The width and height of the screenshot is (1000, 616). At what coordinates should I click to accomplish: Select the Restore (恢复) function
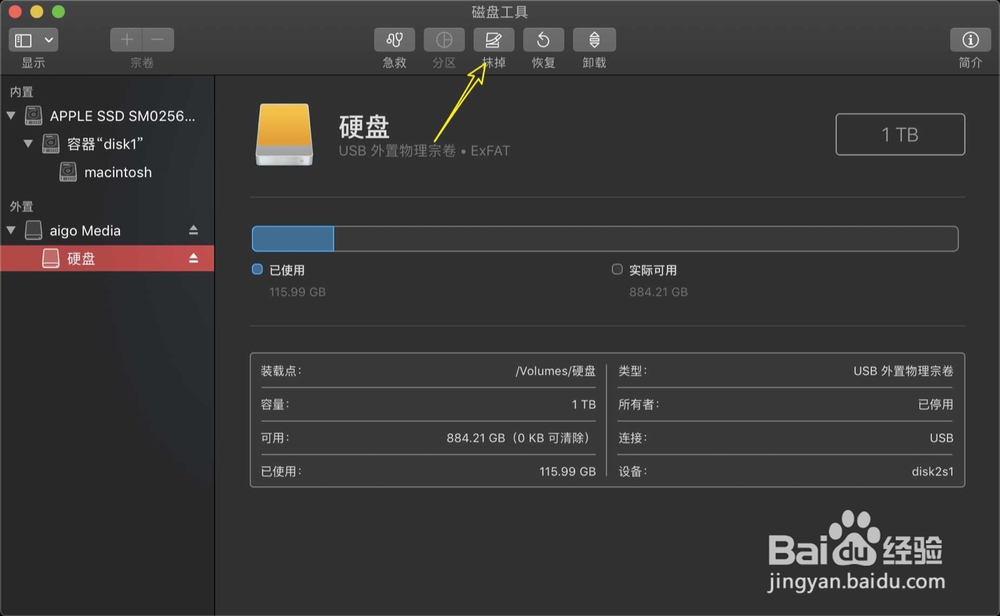pyautogui.click(x=543, y=40)
